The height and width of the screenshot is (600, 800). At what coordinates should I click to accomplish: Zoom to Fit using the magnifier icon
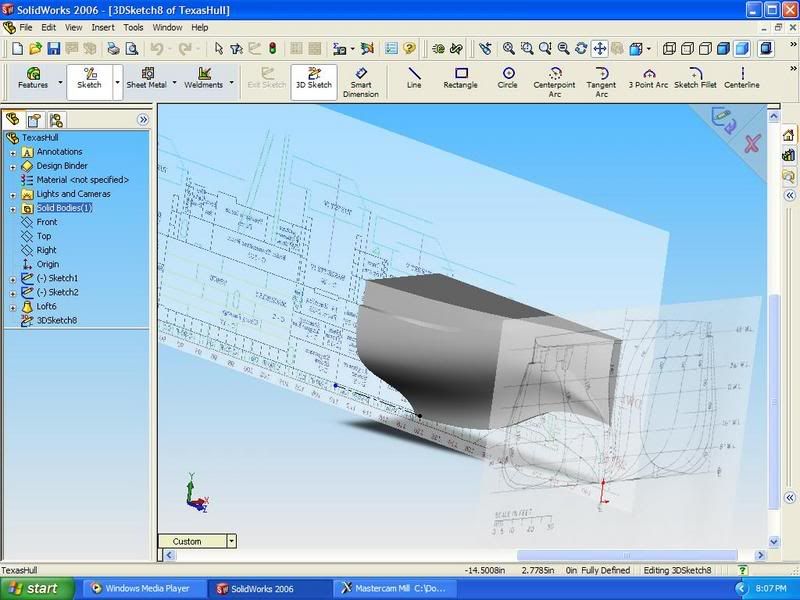[x=509, y=49]
